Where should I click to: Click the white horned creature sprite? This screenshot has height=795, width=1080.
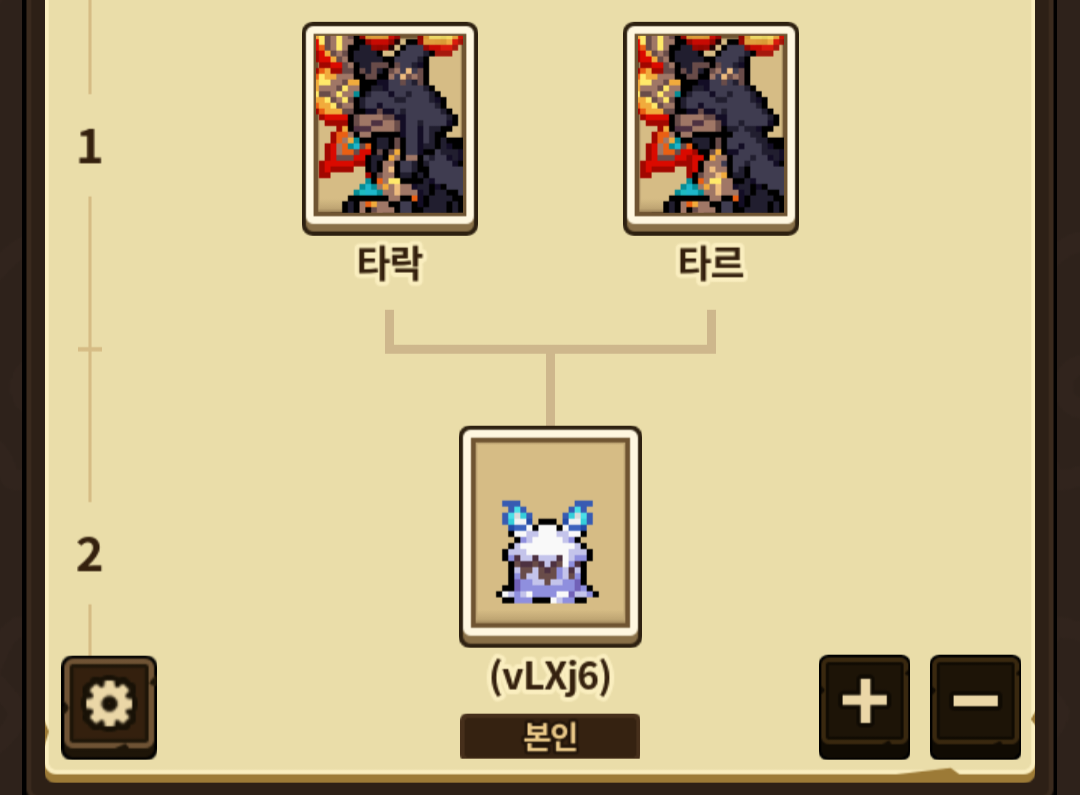click(x=548, y=553)
